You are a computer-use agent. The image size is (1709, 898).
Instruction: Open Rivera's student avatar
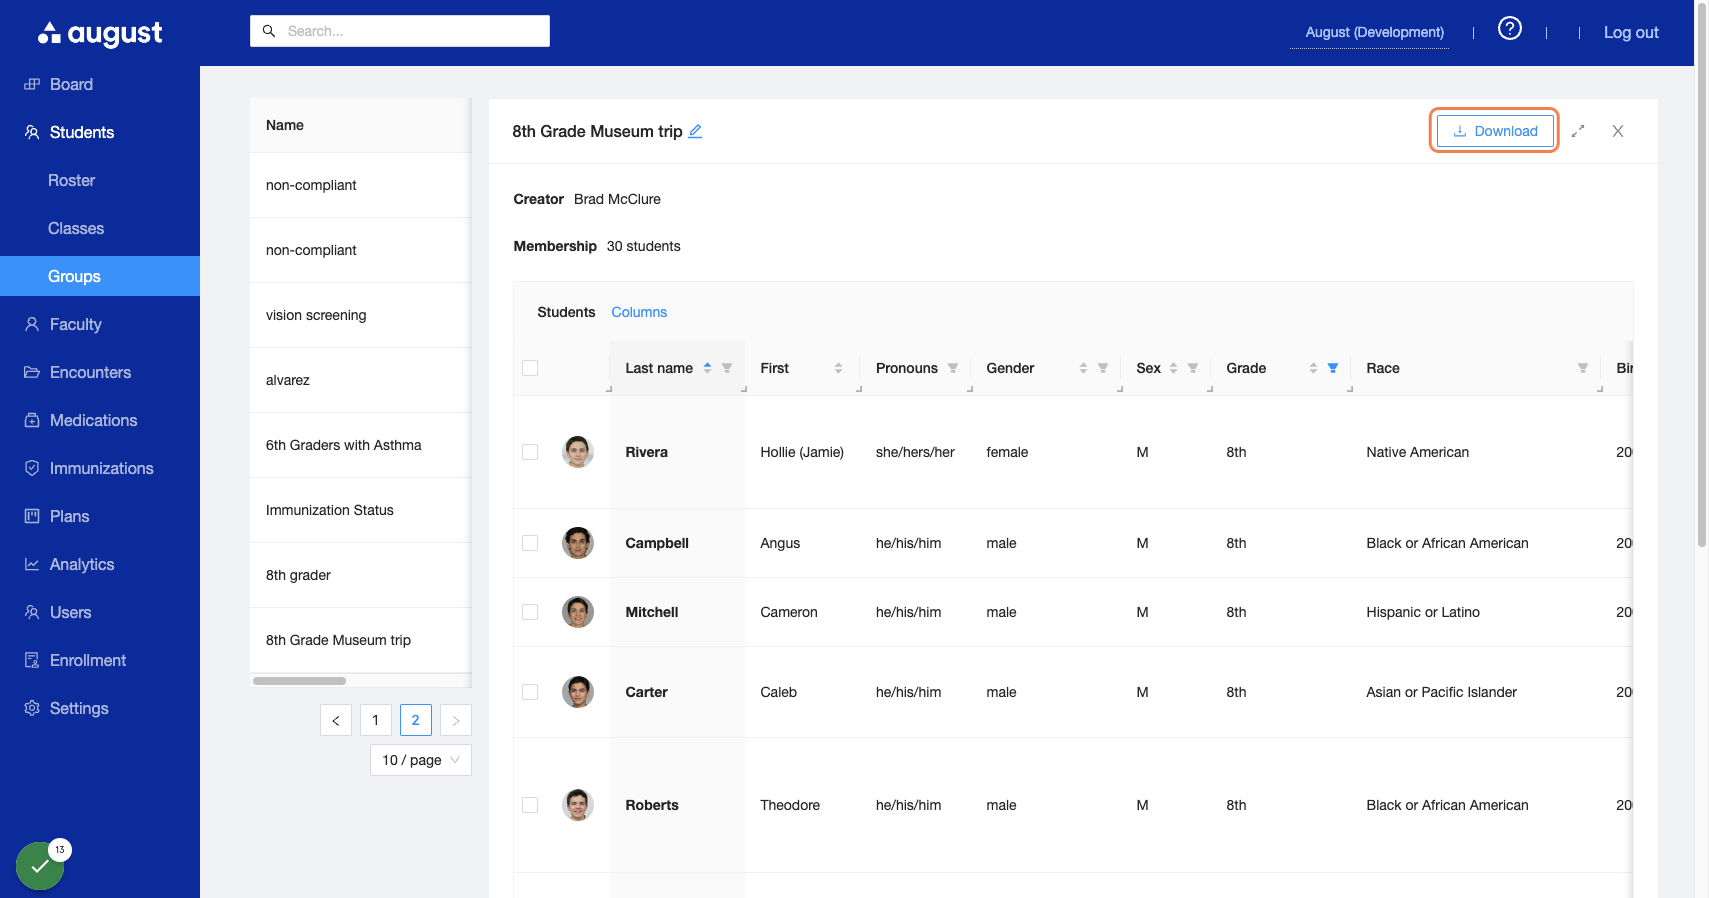578,452
